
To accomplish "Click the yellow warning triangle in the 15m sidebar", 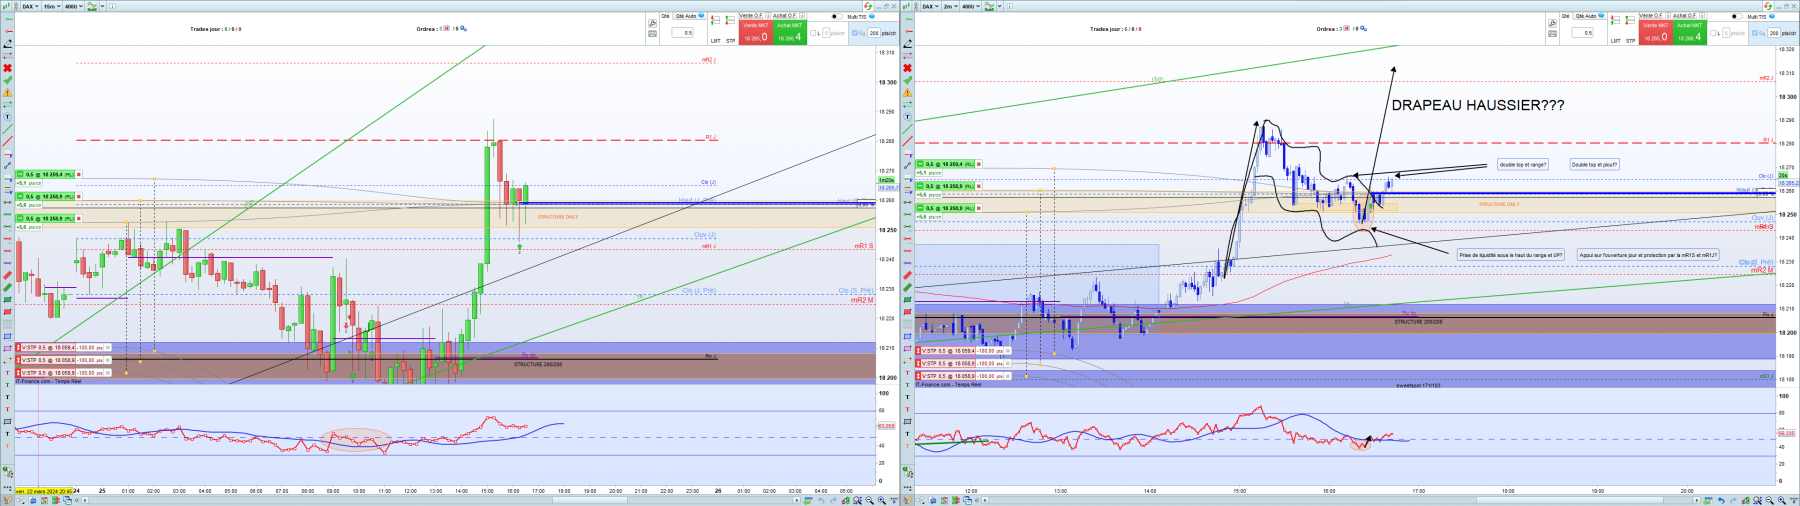I will pos(8,92).
